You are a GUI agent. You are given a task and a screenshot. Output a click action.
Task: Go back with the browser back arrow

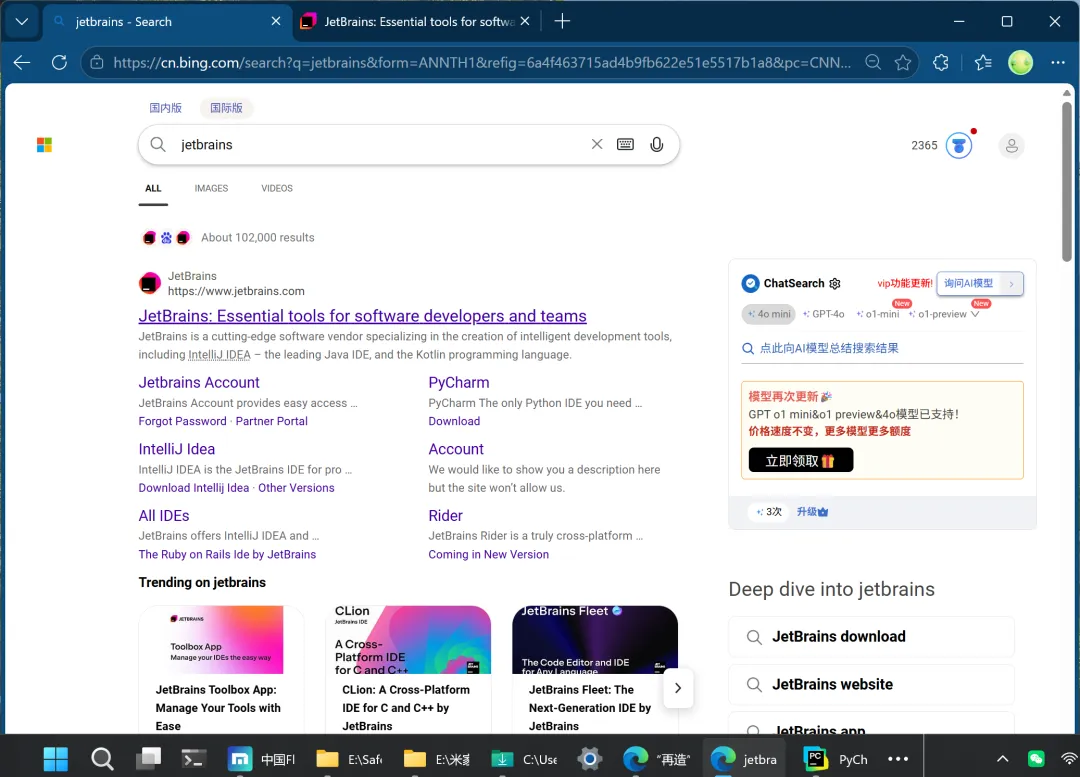click(x=22, y=63)
